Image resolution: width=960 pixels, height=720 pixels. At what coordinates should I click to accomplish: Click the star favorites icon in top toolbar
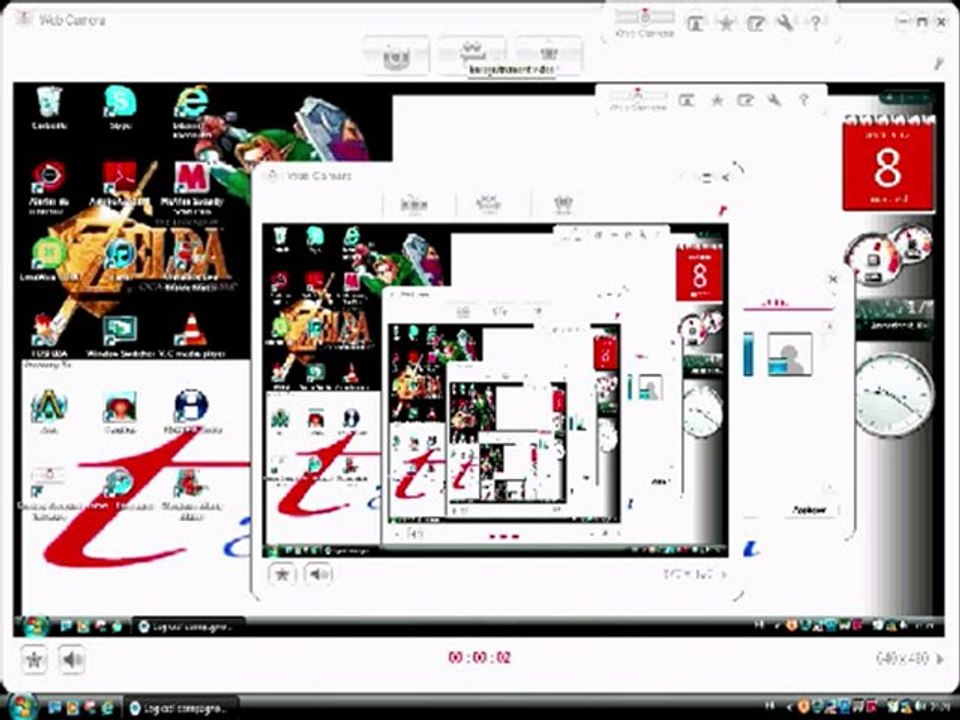point(726,23)
